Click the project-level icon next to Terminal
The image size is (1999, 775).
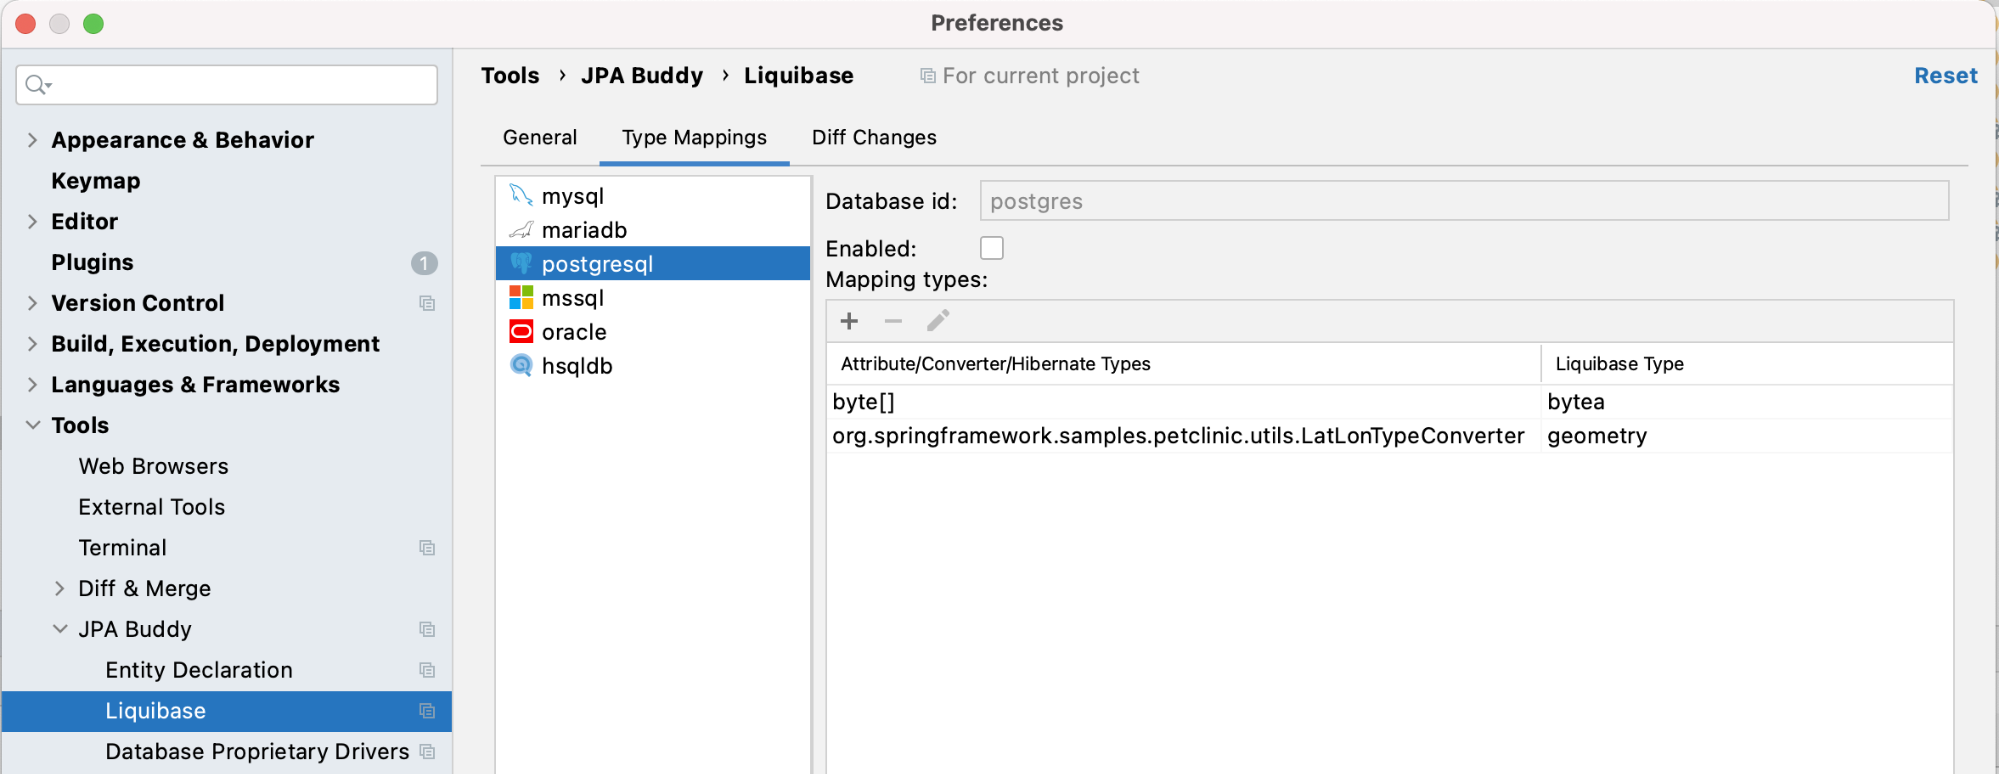pyautogui.click(x=427, y=548)
